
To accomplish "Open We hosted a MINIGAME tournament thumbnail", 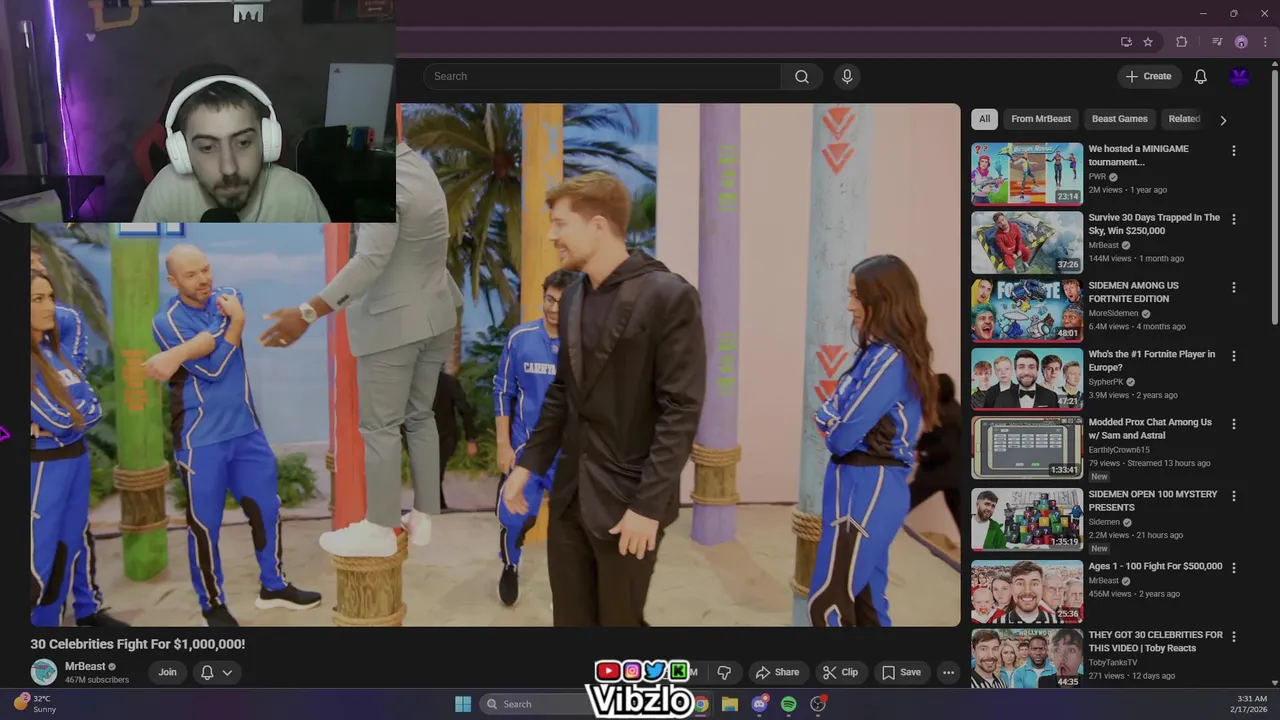I will (x=1027, y=173).
